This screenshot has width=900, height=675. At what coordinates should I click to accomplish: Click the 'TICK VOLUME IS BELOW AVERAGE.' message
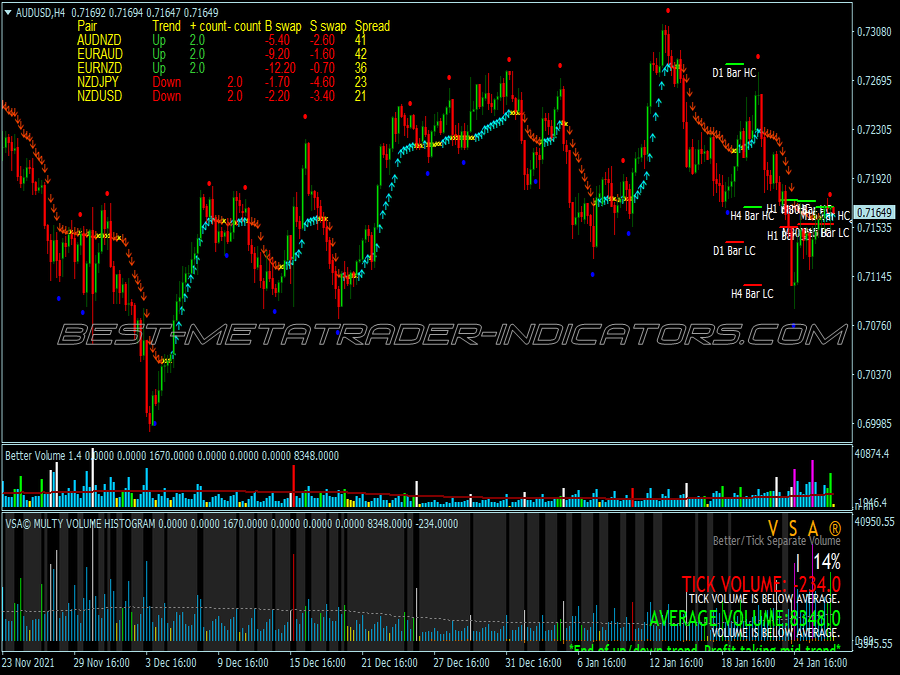(x=764, y=599)
